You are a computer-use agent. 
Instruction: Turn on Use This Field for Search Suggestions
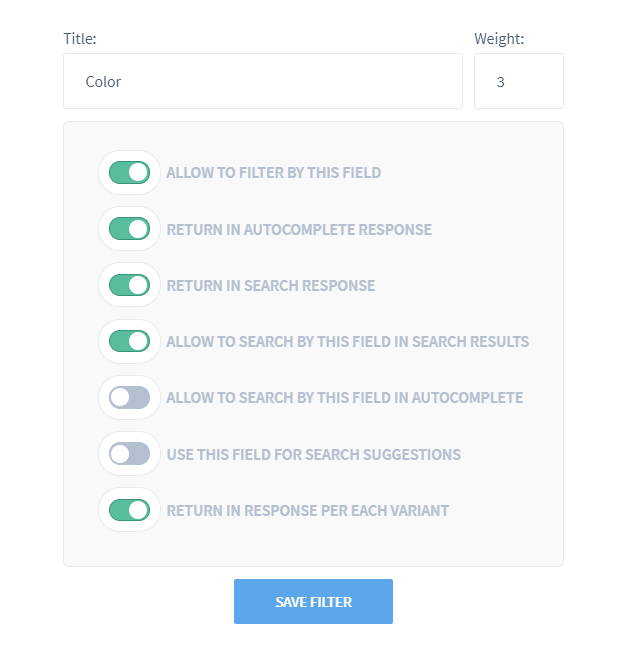click(129, 454)
